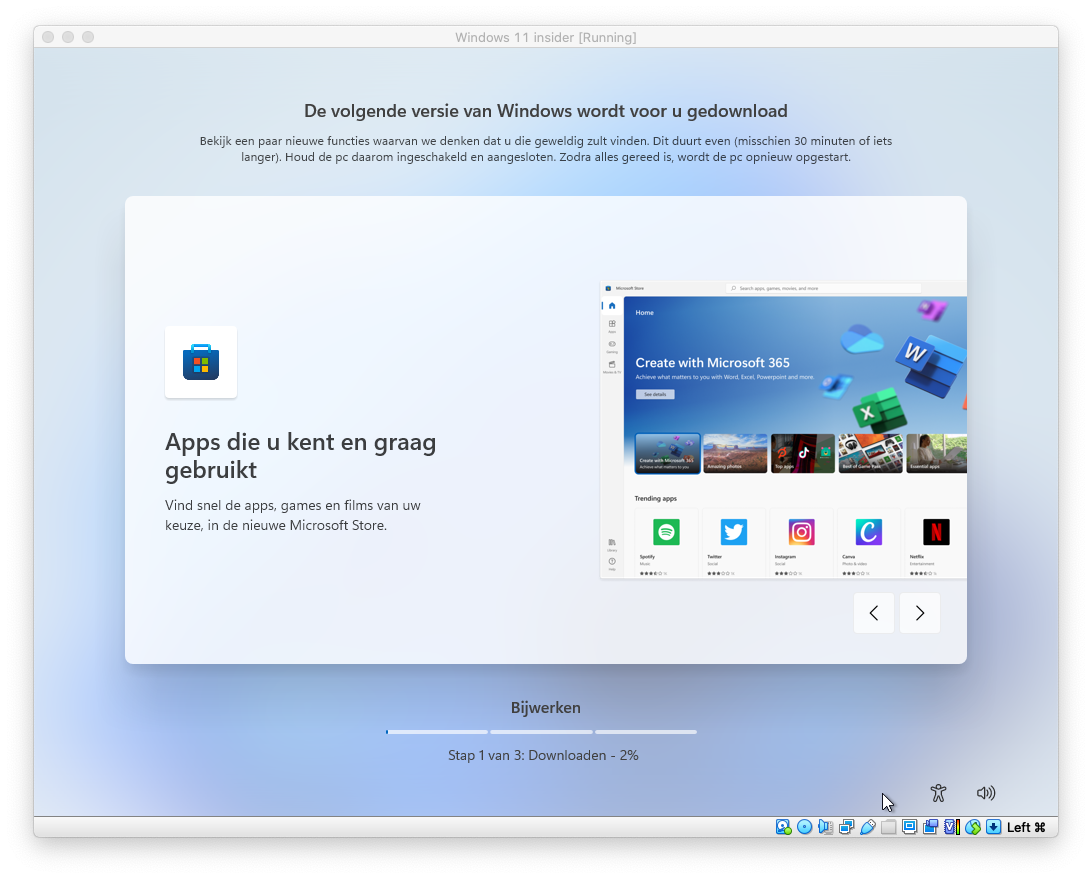Viewport: 1092px width, 879px height.
Task: Click the Microsoft Store bag icon tile
Action: click(201, 362)
